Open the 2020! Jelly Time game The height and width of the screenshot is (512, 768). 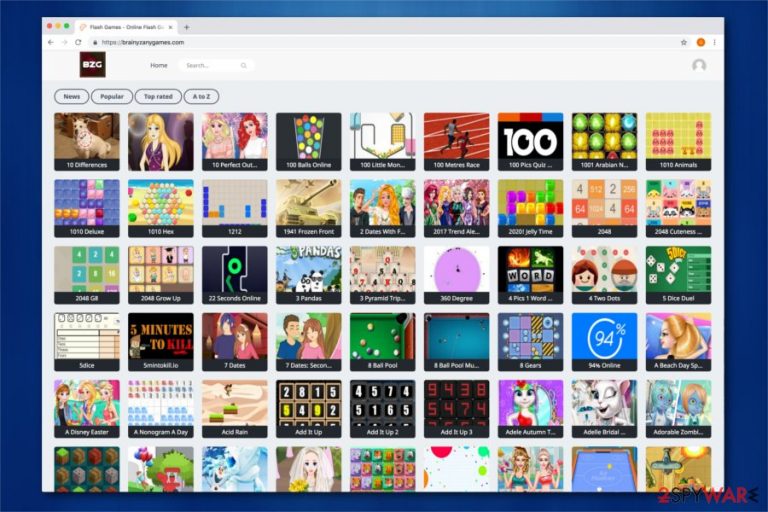pyautogui.click(x=530, y=208)
